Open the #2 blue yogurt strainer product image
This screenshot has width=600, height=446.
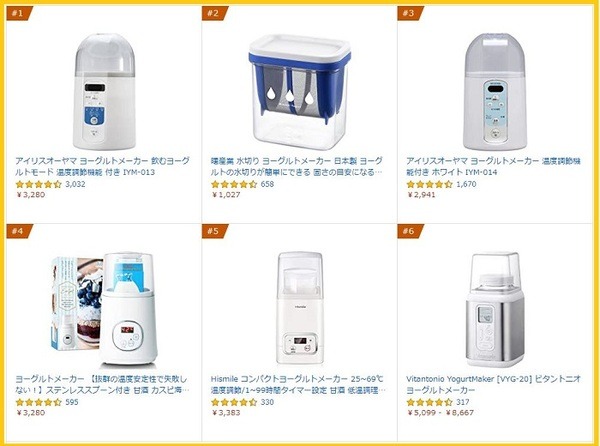299,92
